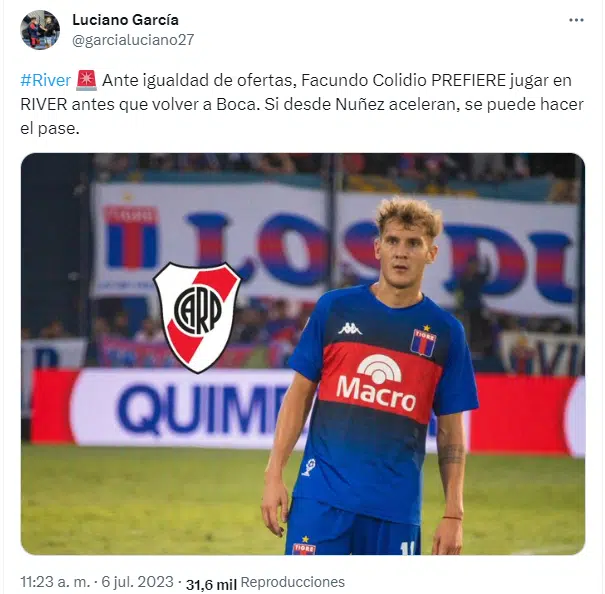Click the Kappa logo on the jersey
The image size is (605, 594).
coord(350,329)
